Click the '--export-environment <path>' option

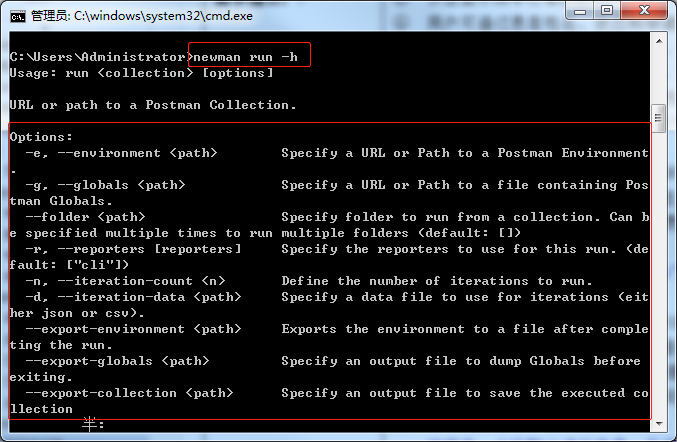tap(133, 329)
